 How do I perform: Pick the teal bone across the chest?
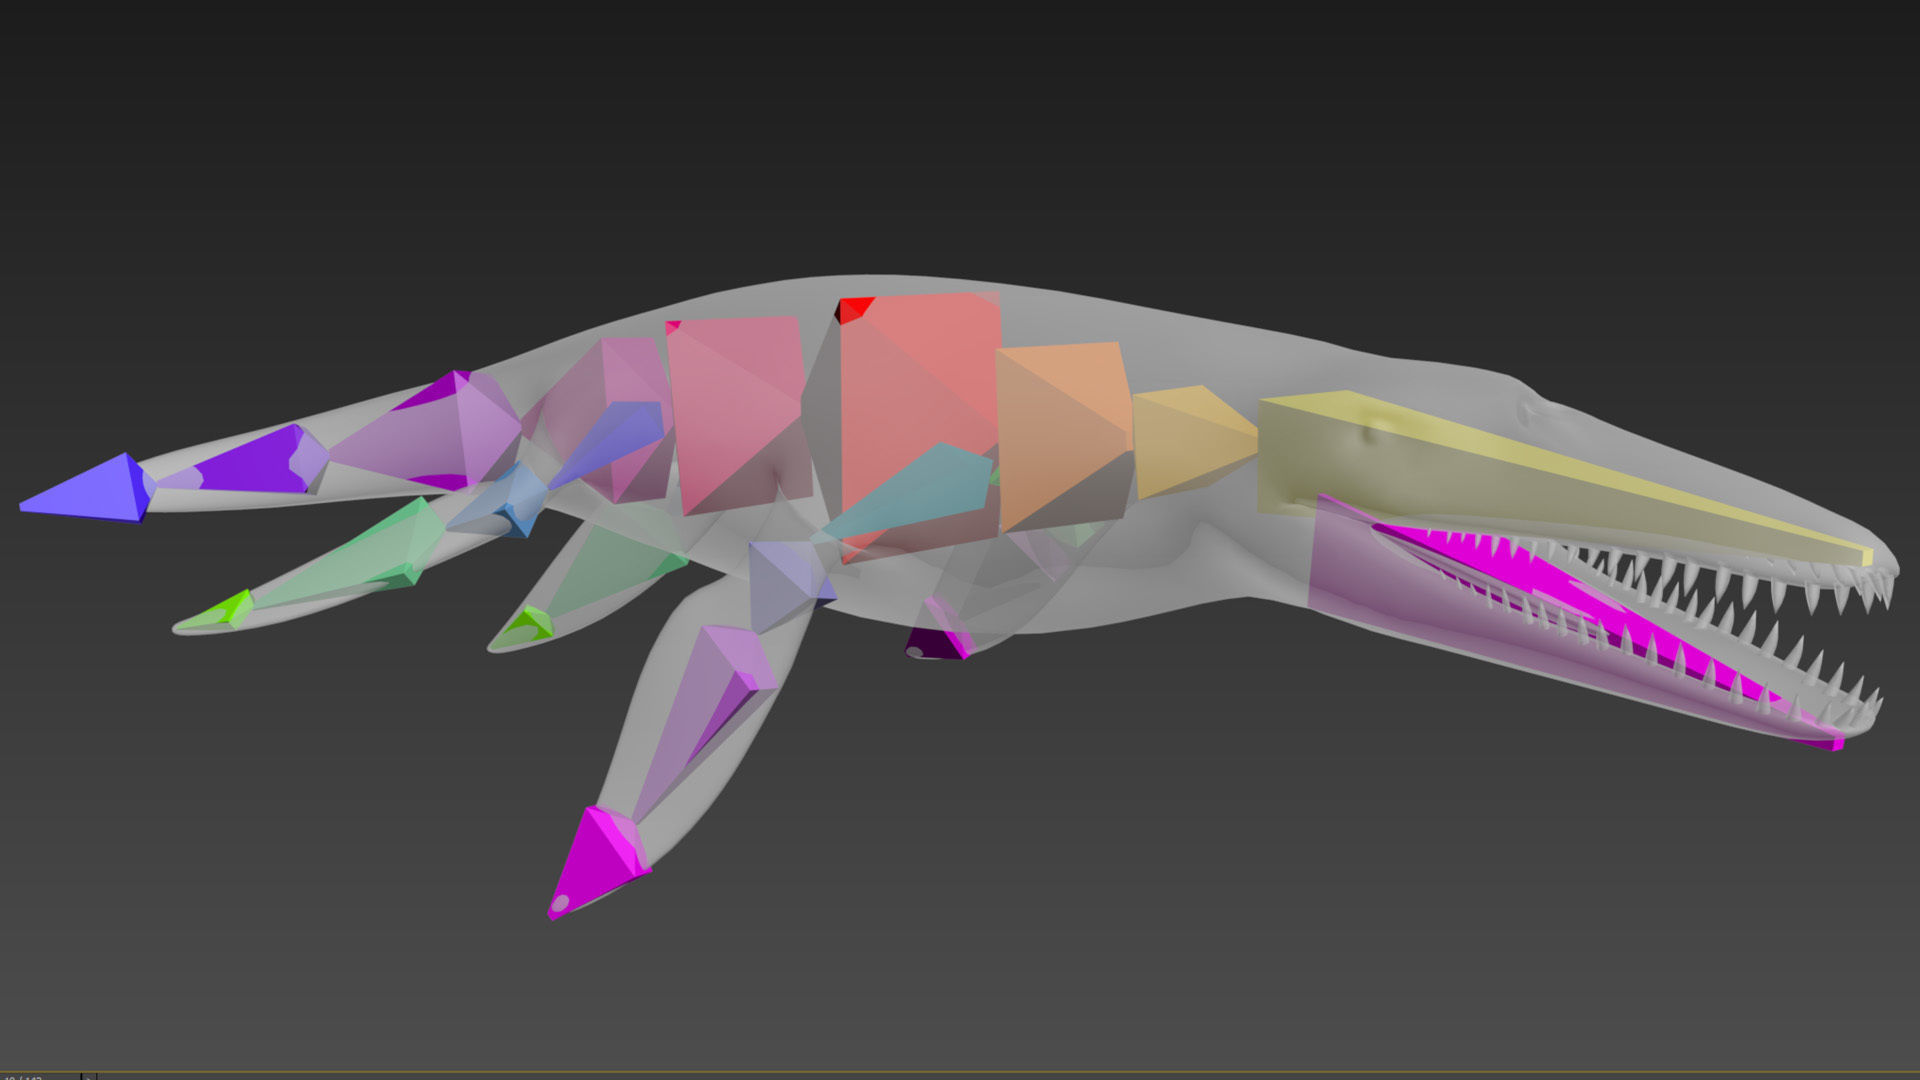tap(910, 493)
